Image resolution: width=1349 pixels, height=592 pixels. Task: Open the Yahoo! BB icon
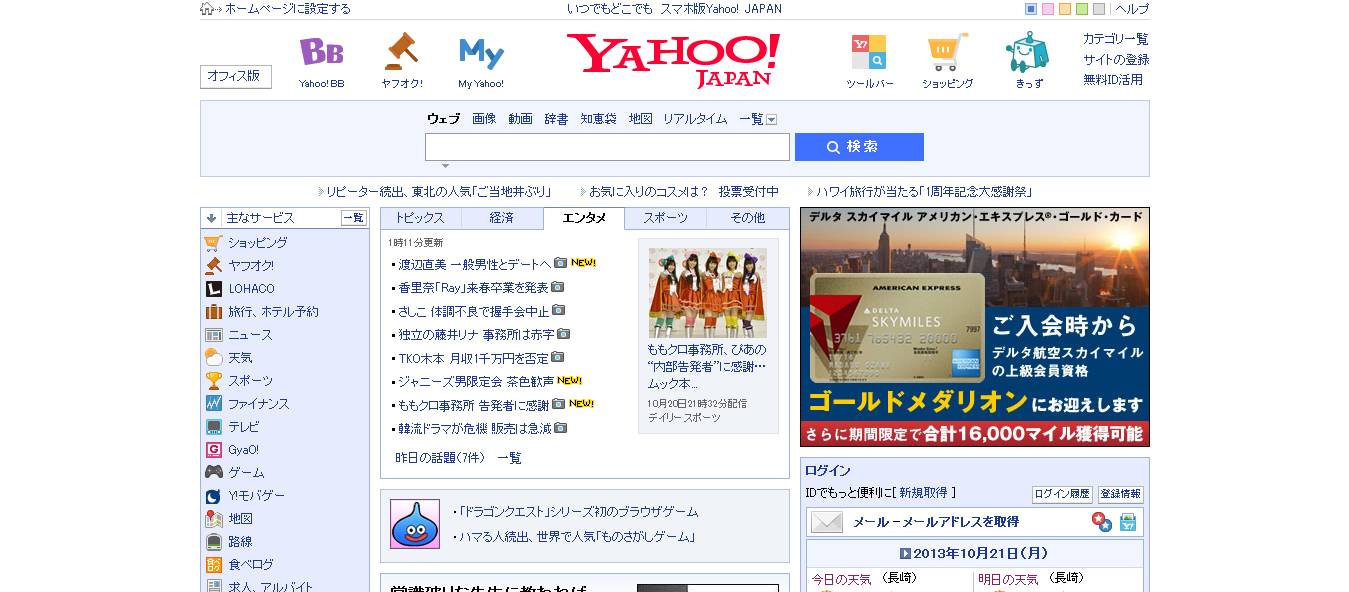point(321,52)
